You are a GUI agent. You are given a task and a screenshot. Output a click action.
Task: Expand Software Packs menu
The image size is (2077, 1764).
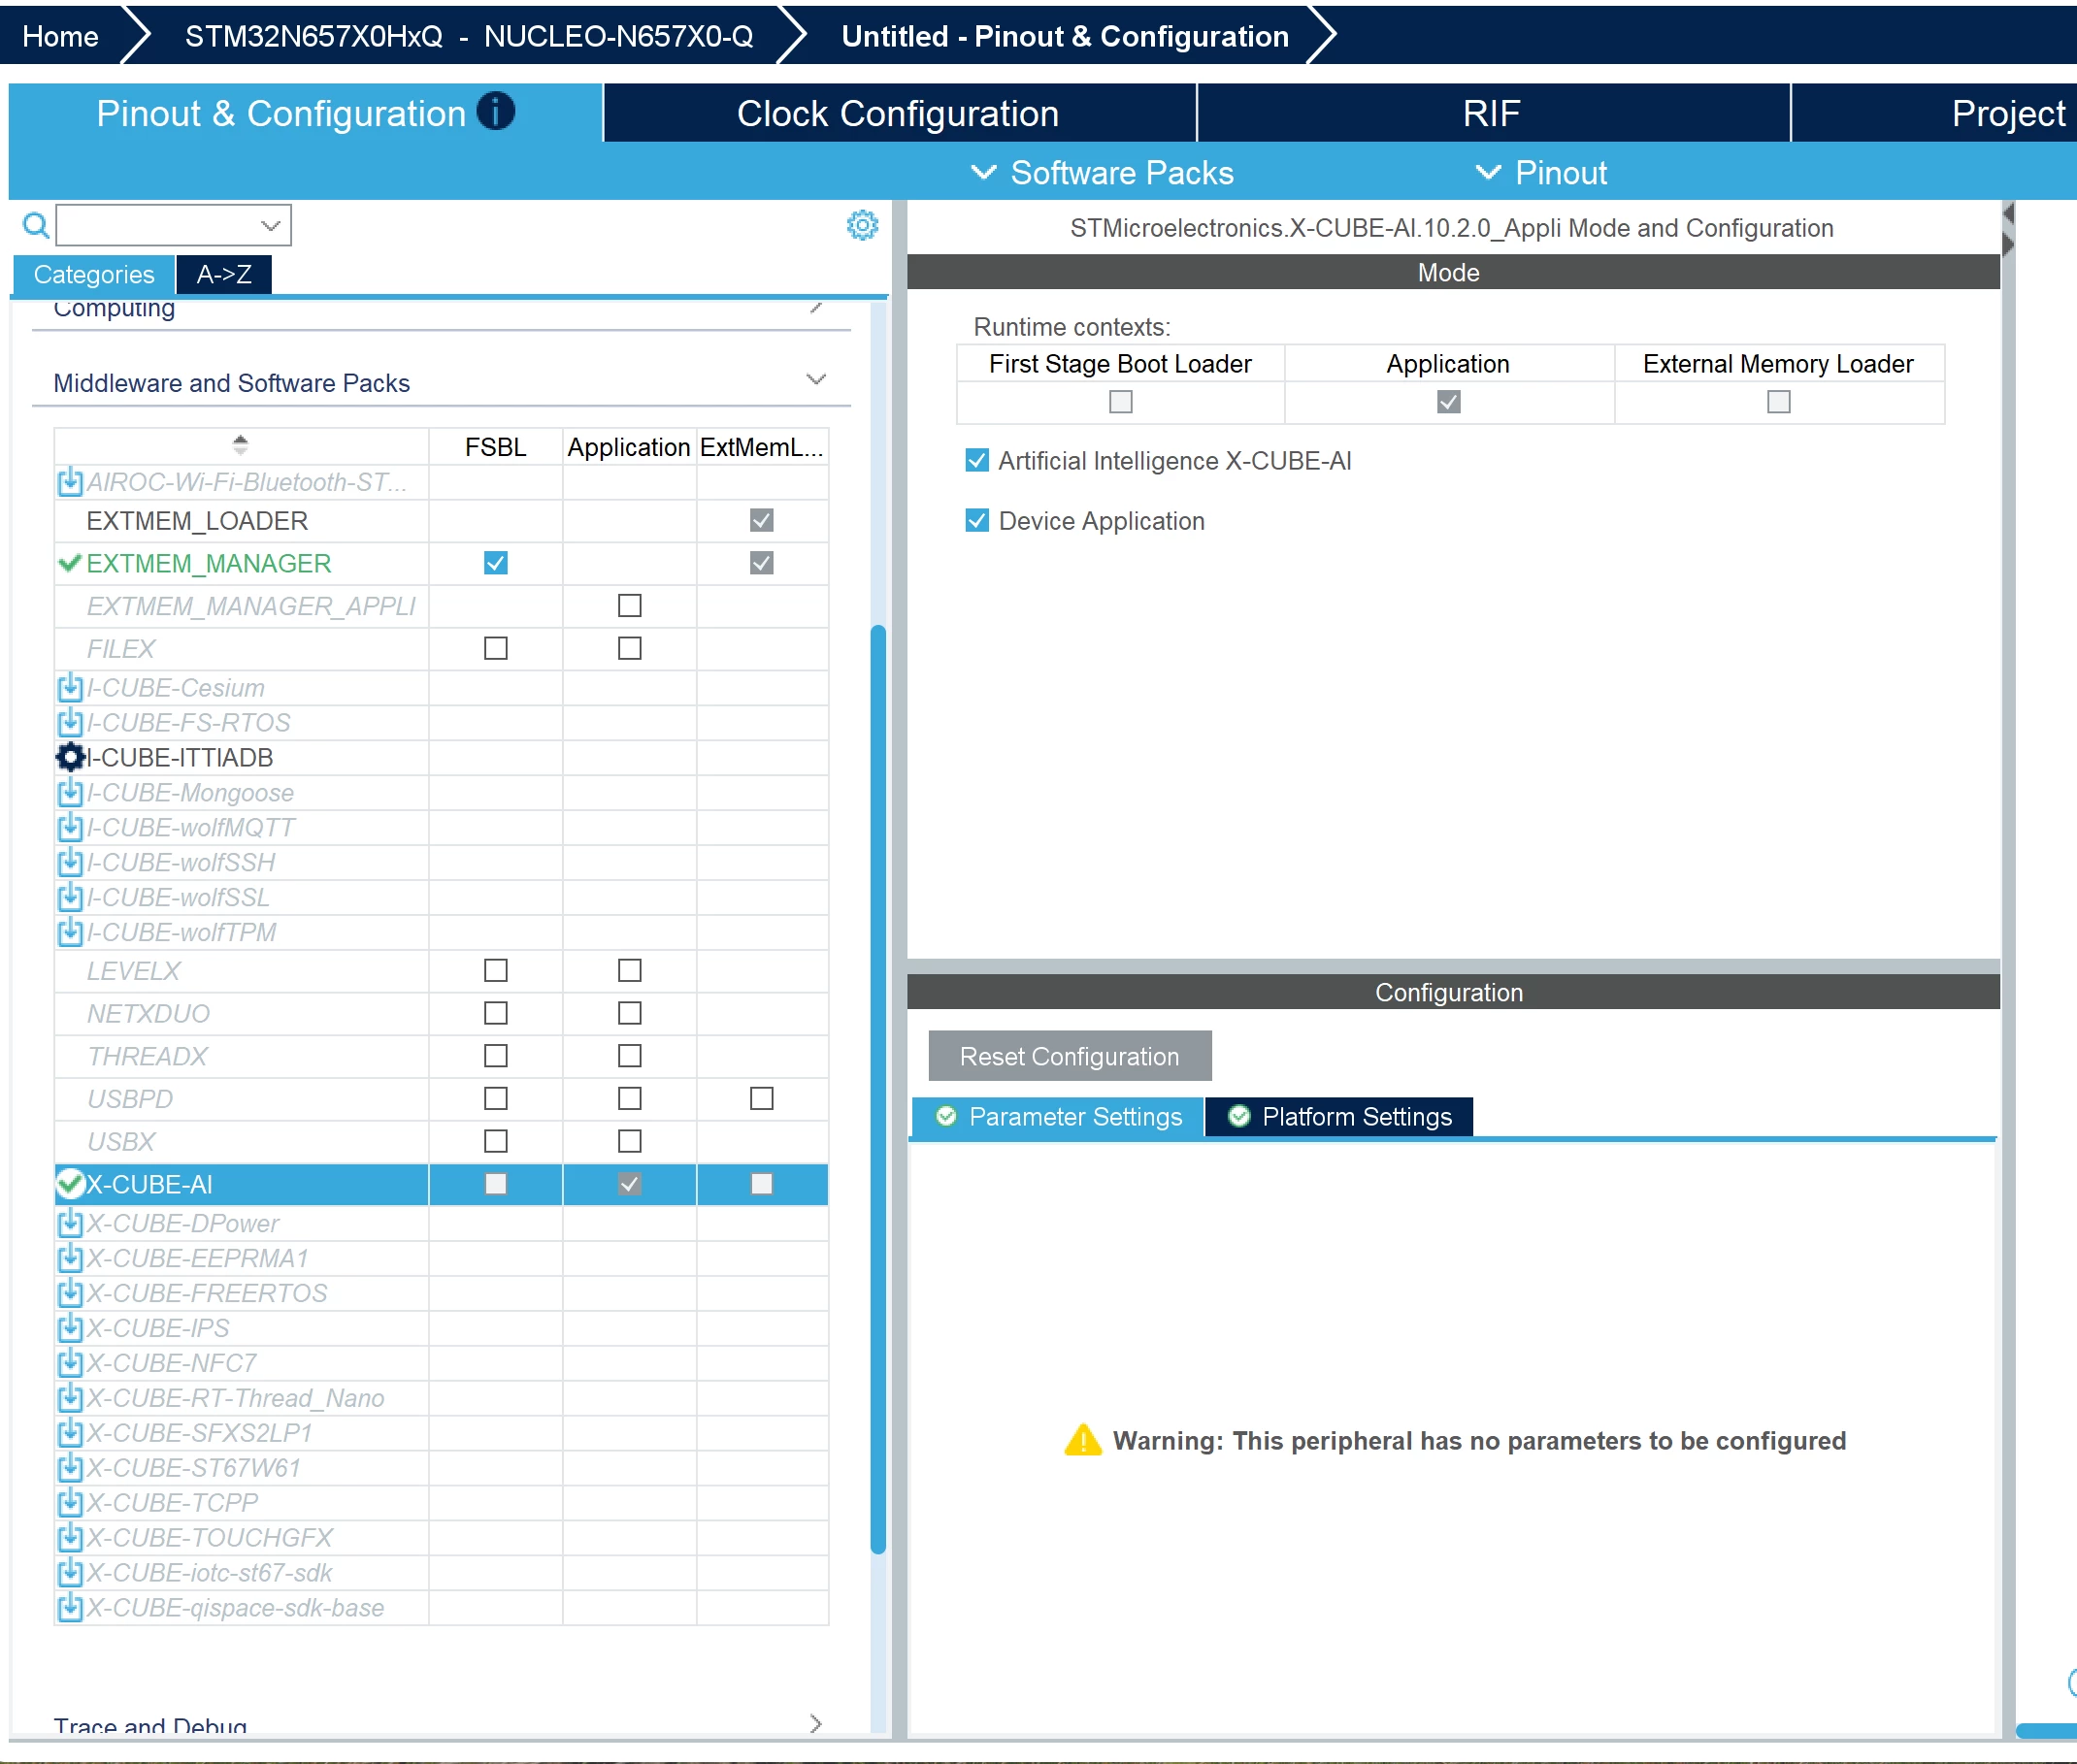click(x=1103, y=173)
